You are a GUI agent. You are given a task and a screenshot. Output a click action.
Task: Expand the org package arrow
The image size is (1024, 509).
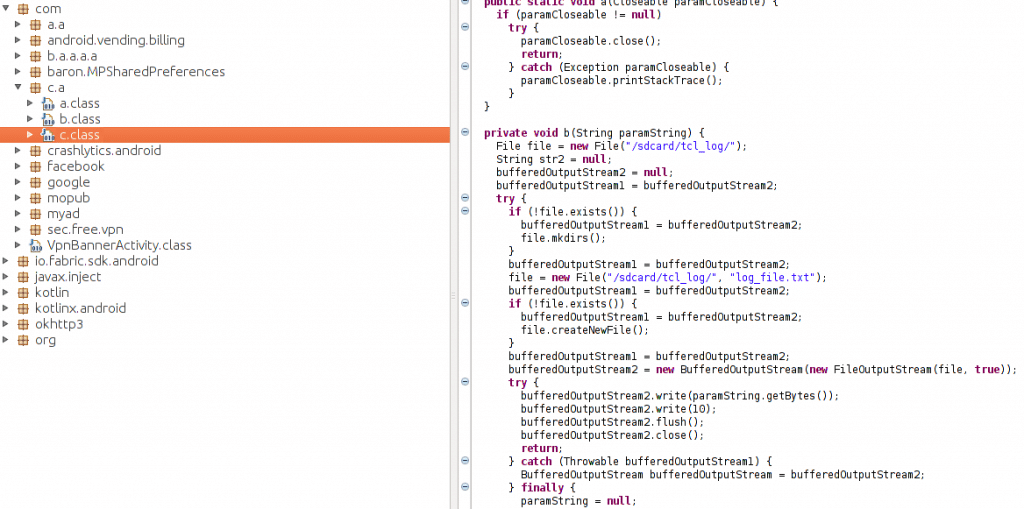point(6,340)
